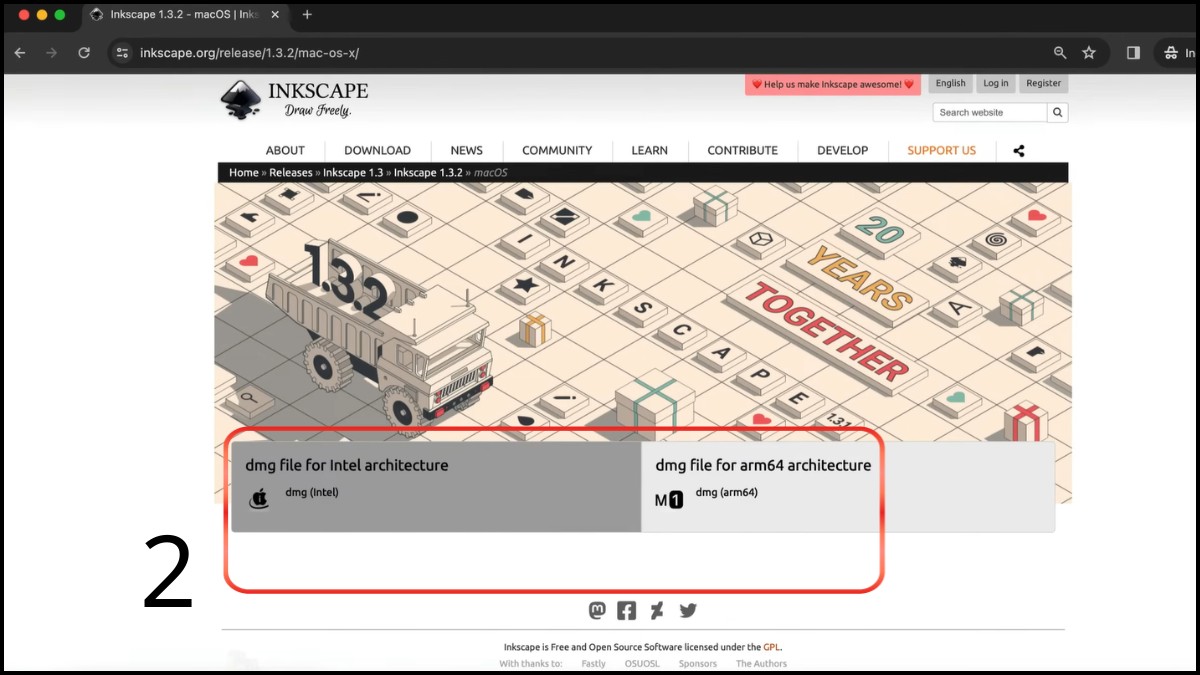
Task: Open the DeviantArt social icon
Action: pos(657,610)
